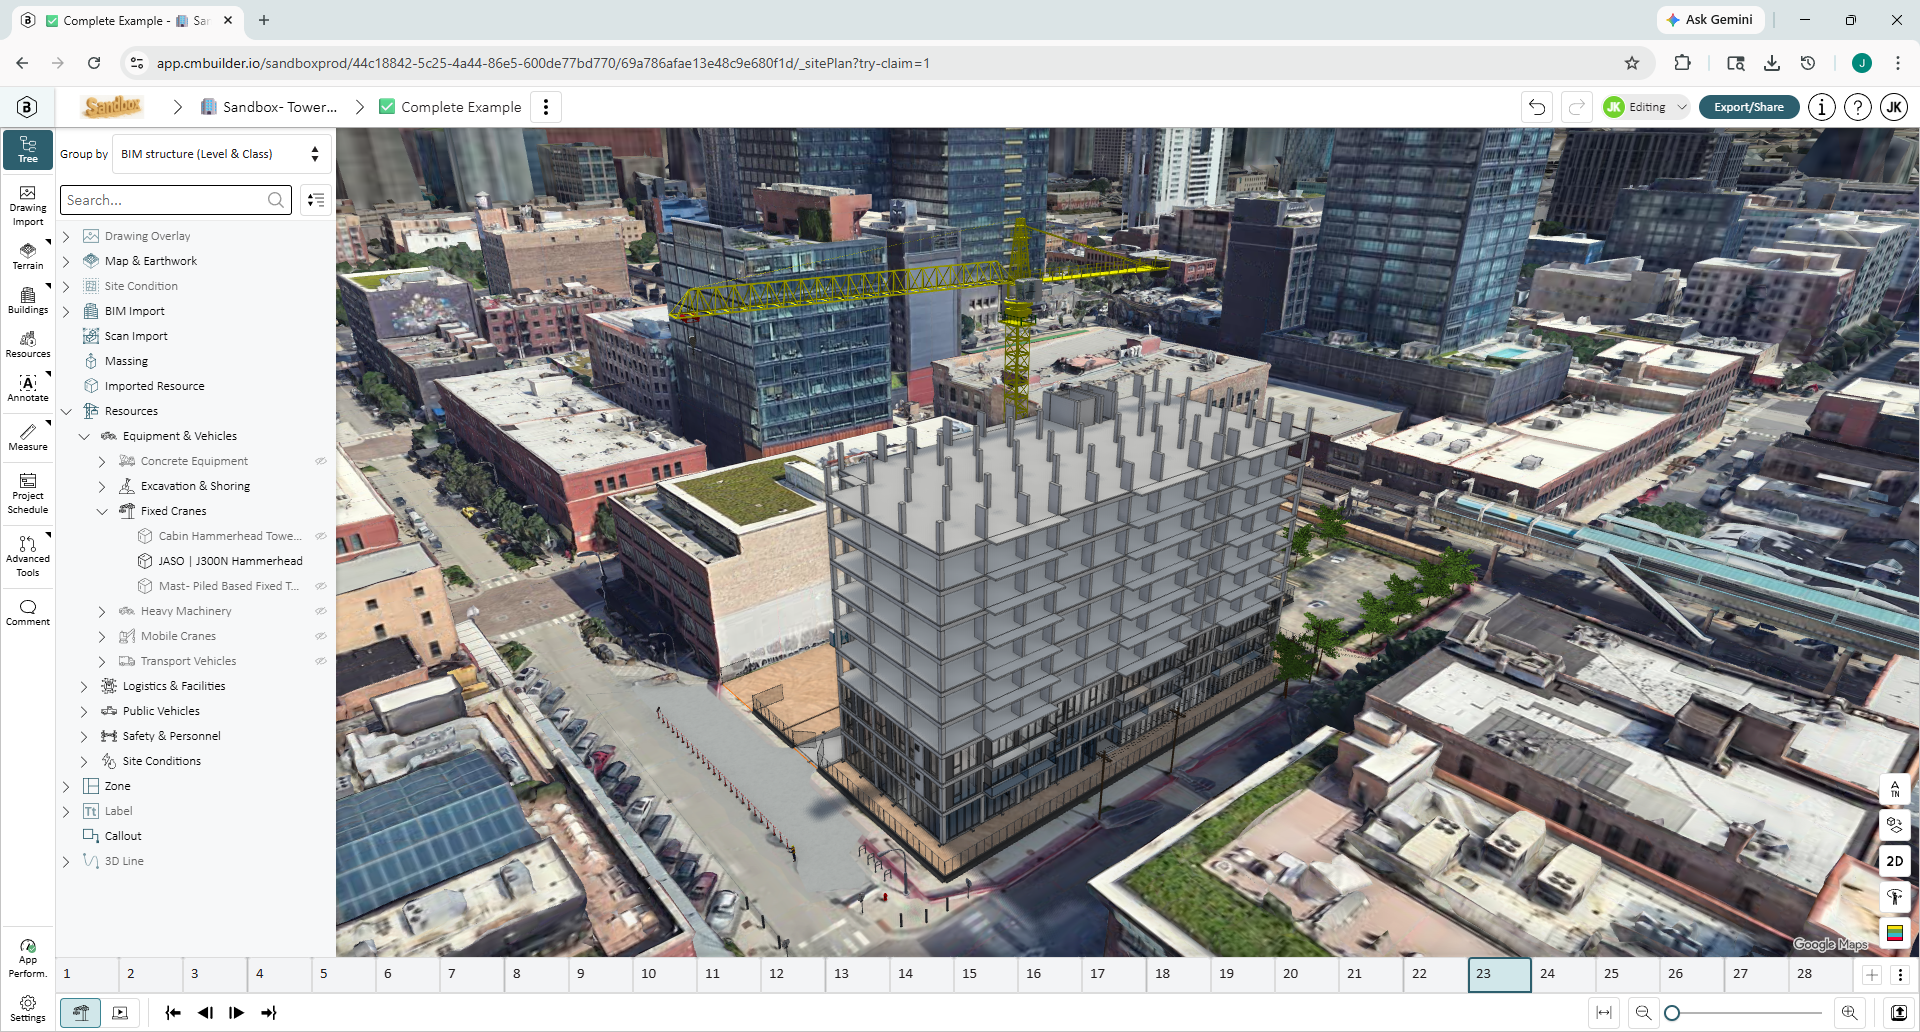The height and width of the screenshot is (1032, 1920).
Task: Open the Comment tool
Action: point(28,612)
